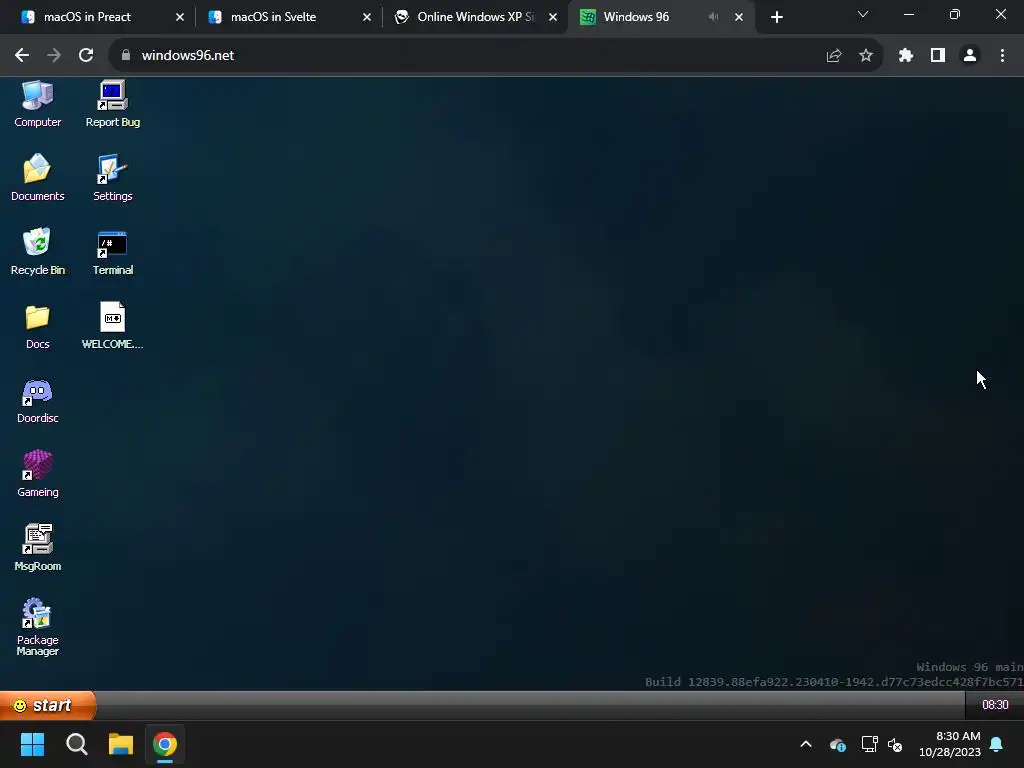Switch to Online Windows XP Simulator tab

pos(475,17)
